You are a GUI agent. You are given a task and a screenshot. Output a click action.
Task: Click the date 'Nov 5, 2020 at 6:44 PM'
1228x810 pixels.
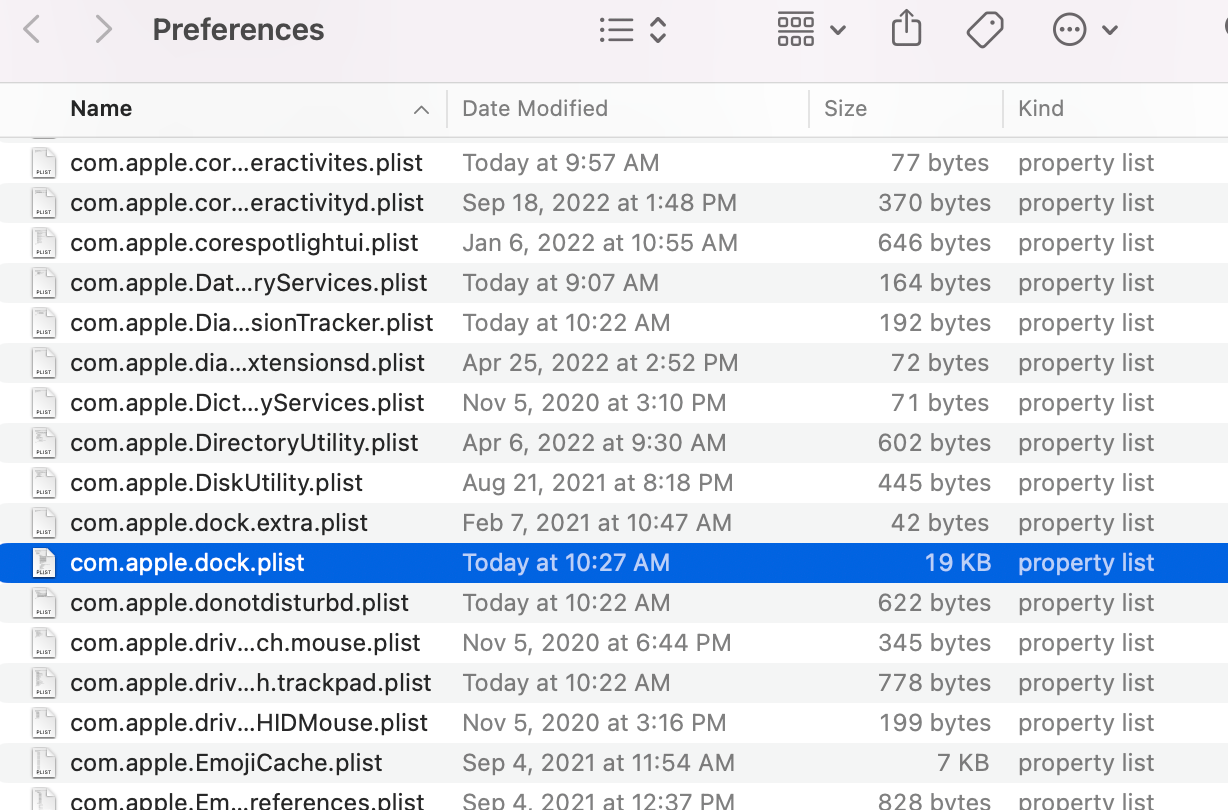pos(596,643)
